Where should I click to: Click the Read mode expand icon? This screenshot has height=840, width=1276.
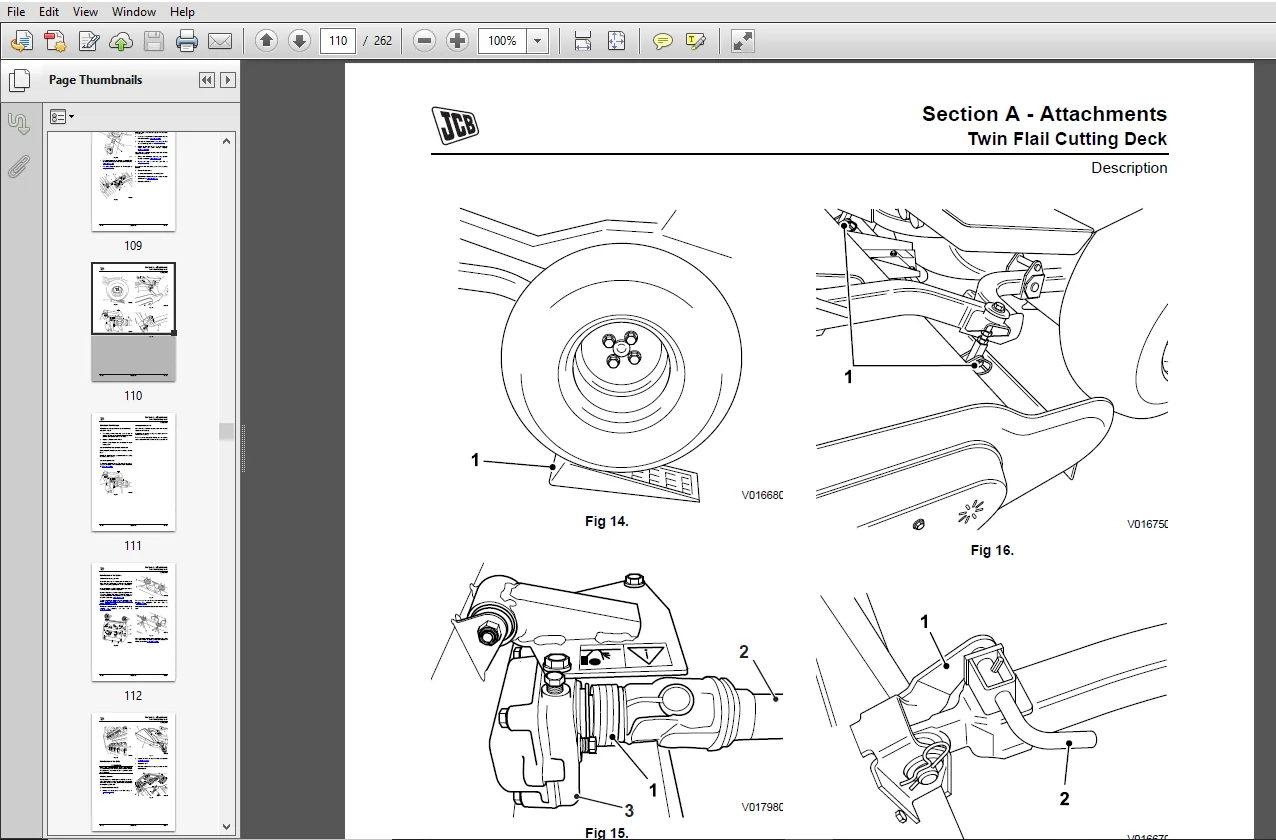coord(742,41)
